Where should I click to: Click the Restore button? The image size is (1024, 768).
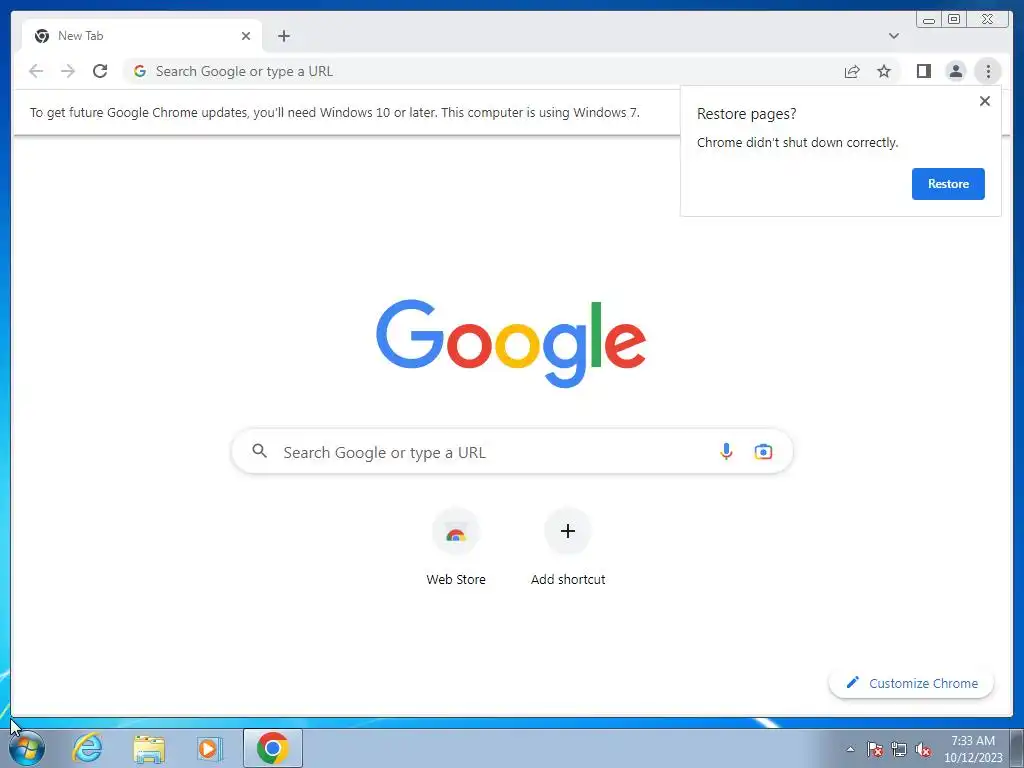point(948,184)
